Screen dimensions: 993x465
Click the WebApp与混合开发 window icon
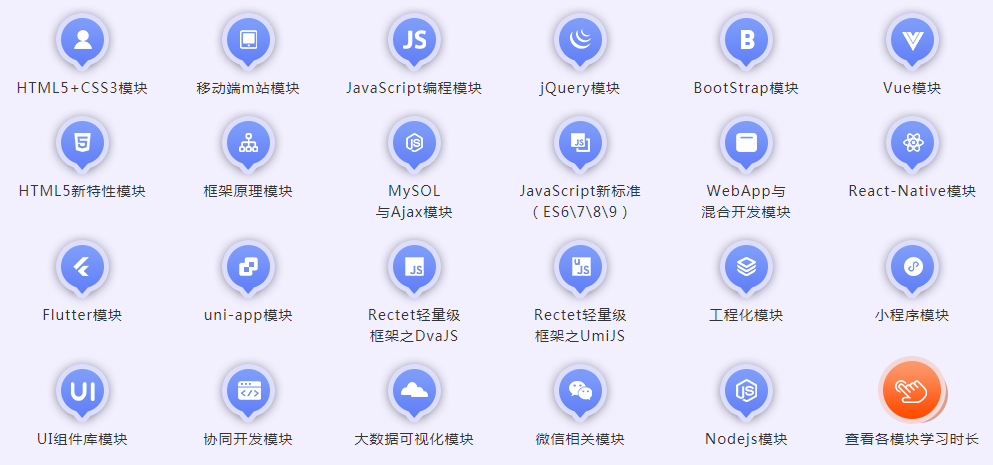point(746,144)
